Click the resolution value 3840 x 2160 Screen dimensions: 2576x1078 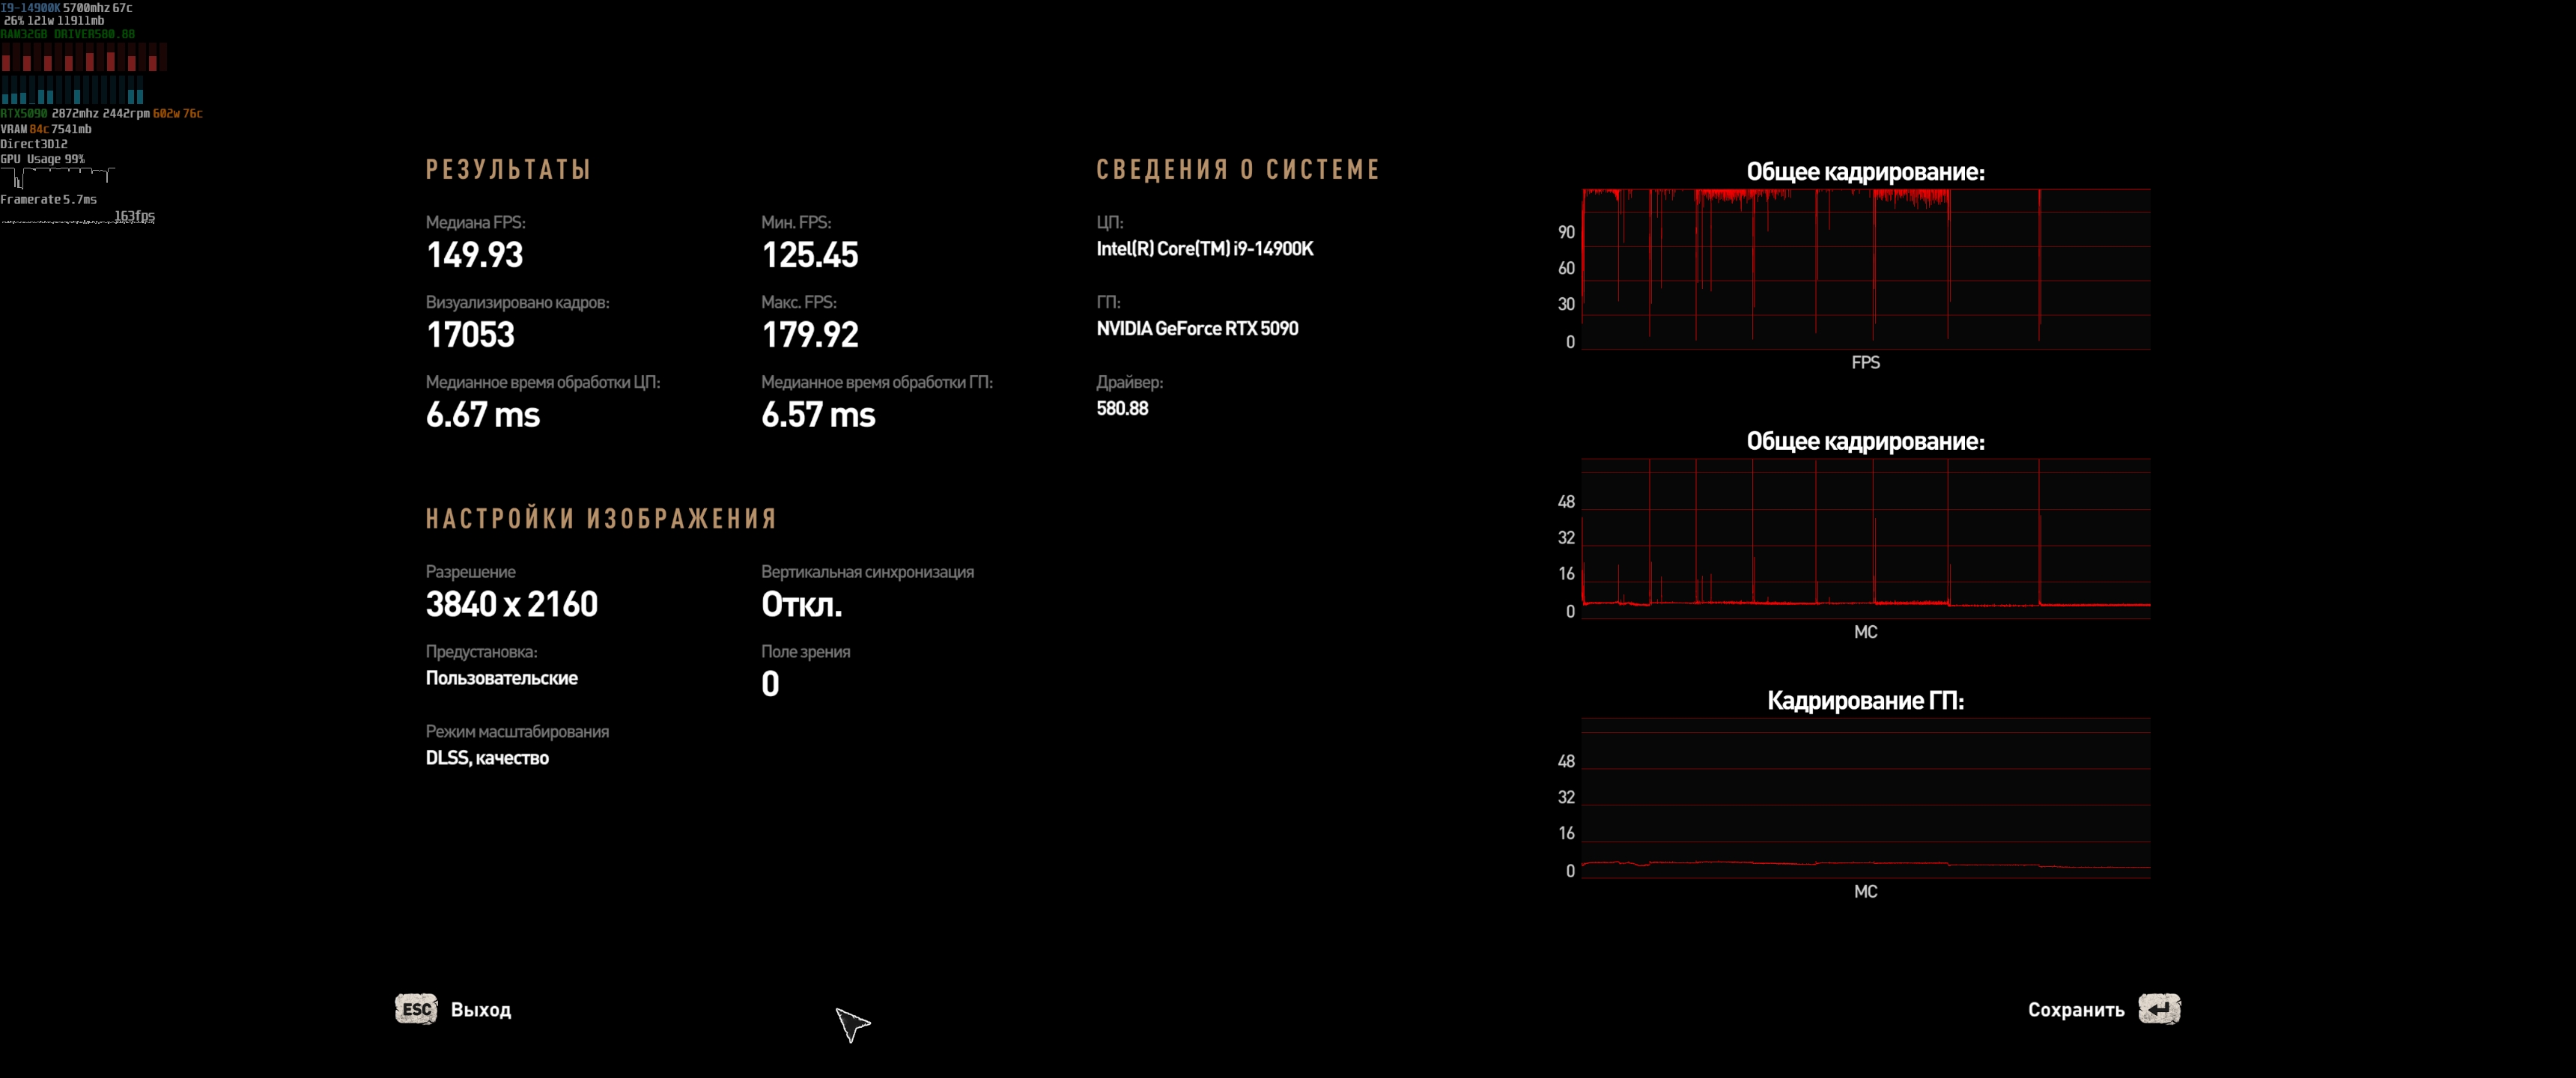coord(511,604)
